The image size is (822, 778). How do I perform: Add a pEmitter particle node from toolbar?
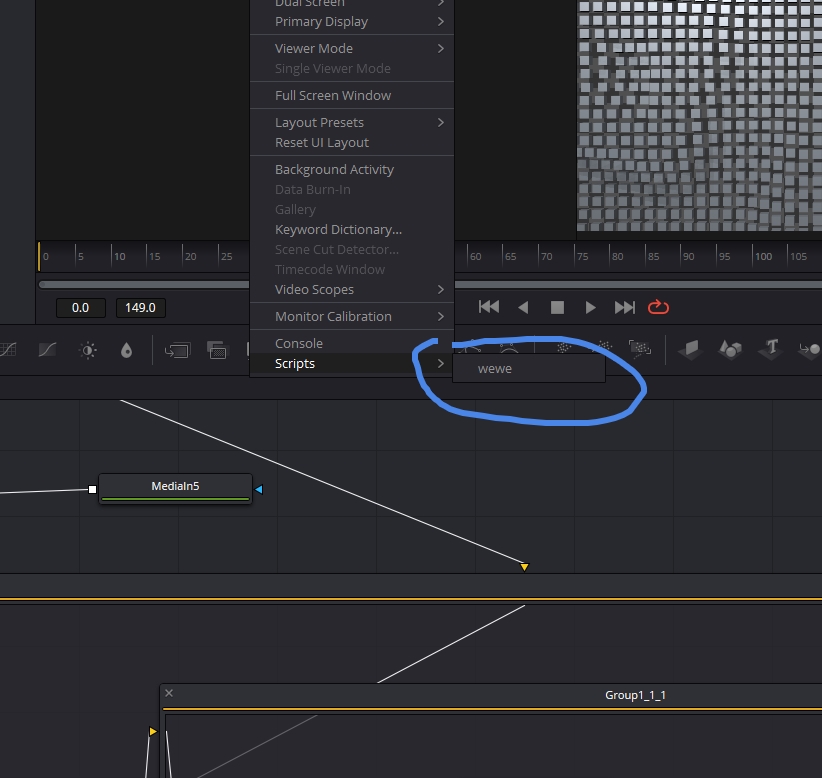[x=564, y=348]
